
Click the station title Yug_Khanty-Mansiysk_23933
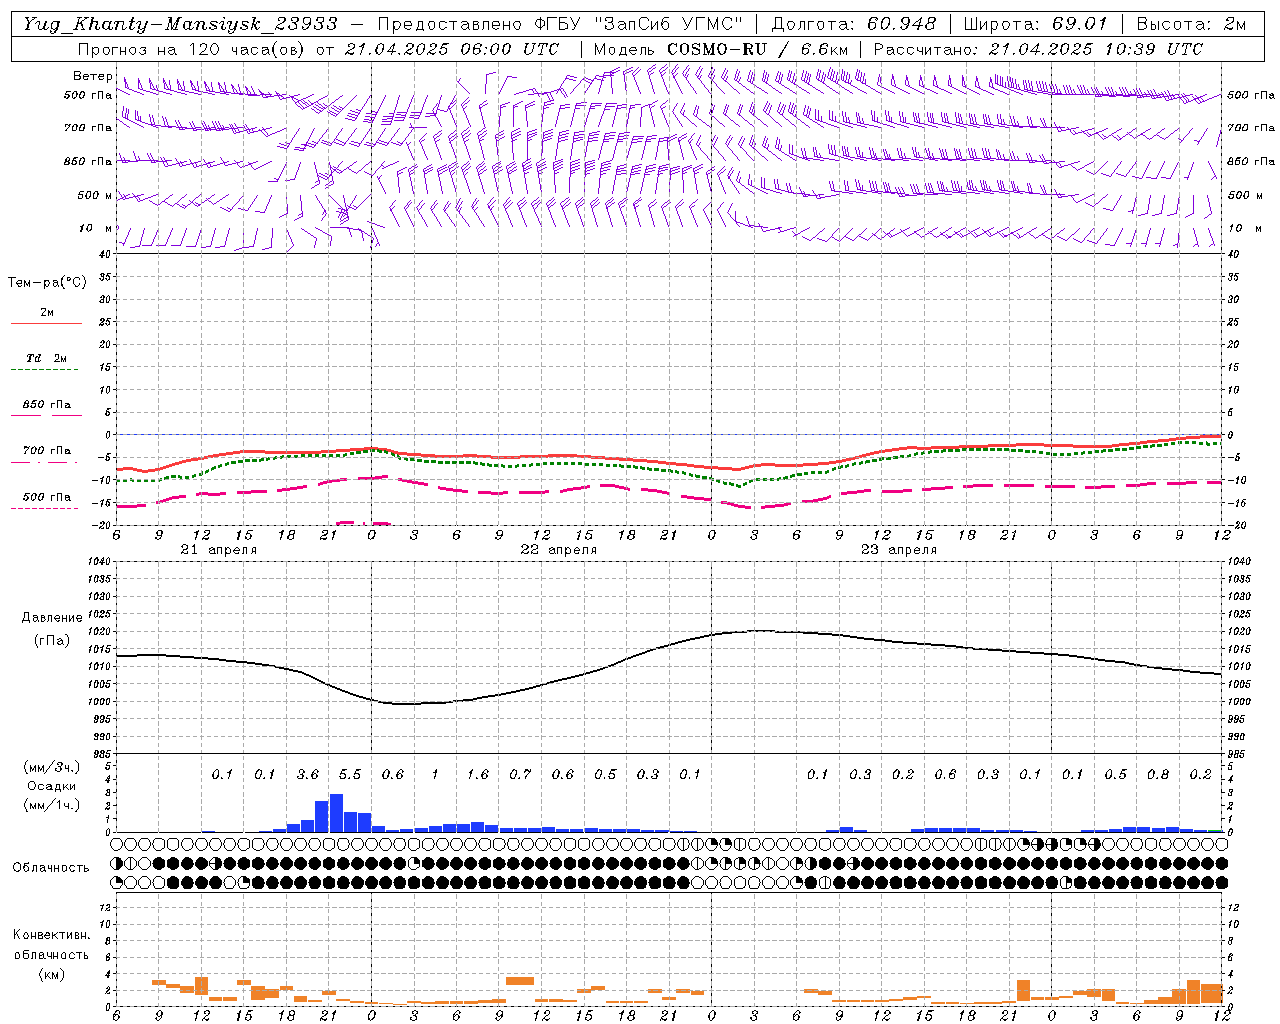pyautogui.click(x=180, y=24)
